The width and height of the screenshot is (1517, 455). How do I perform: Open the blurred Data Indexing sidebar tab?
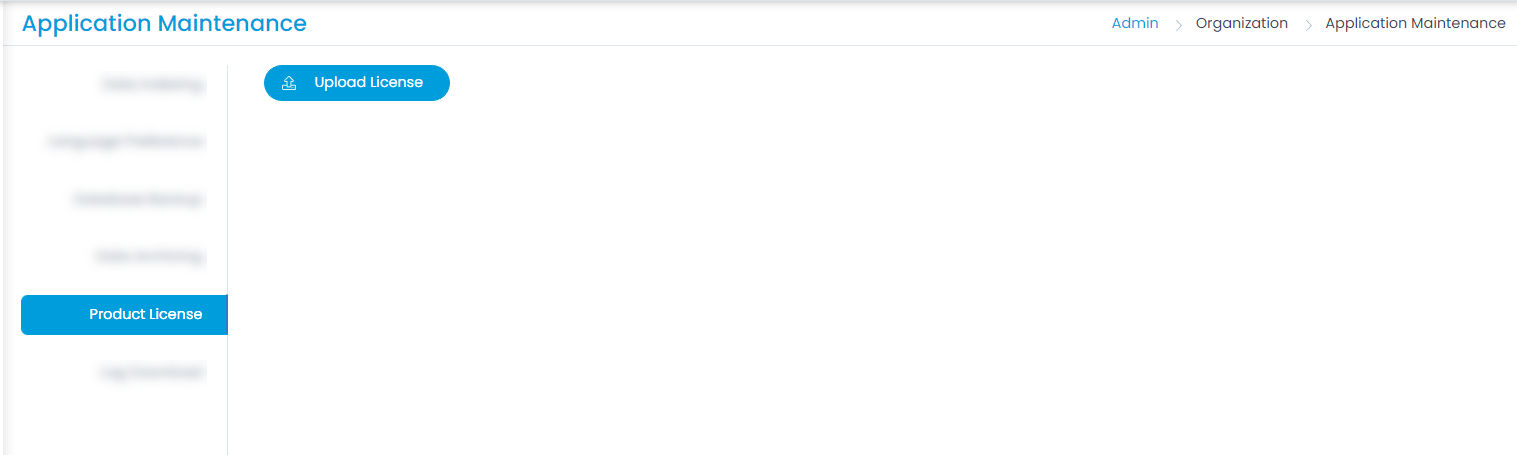point(152,85)
